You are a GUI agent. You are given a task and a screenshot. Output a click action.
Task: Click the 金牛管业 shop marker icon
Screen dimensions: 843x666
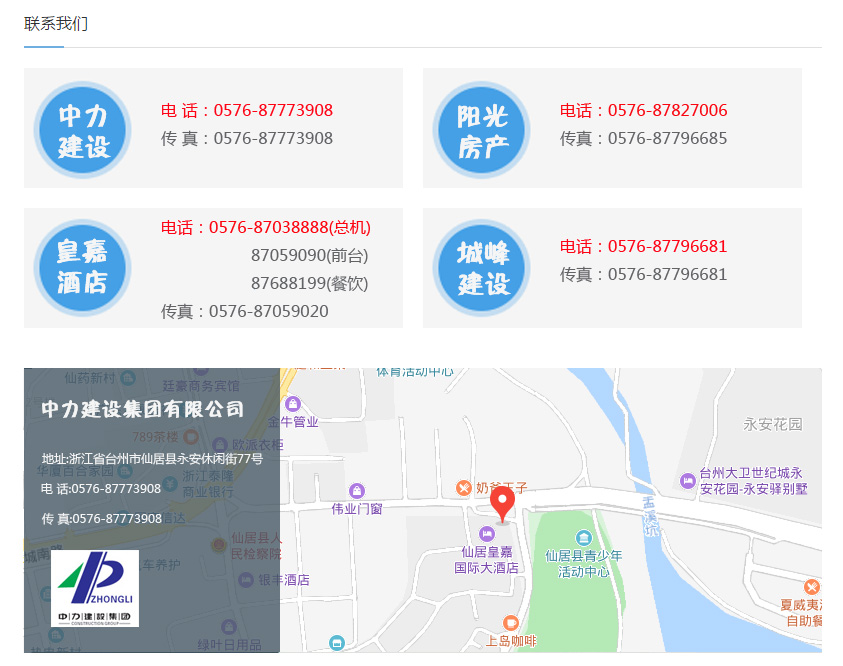(293, 403)
